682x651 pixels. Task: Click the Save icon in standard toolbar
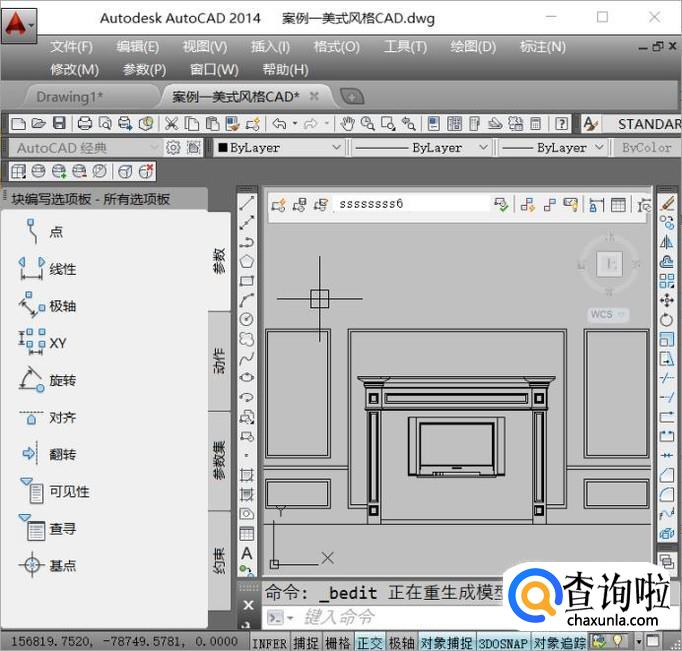point(59,123)
